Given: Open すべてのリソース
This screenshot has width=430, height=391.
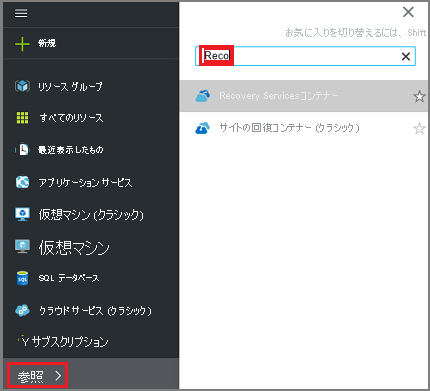Looking at the screenshot, I should pyautogui.click(x=71, y=118).
